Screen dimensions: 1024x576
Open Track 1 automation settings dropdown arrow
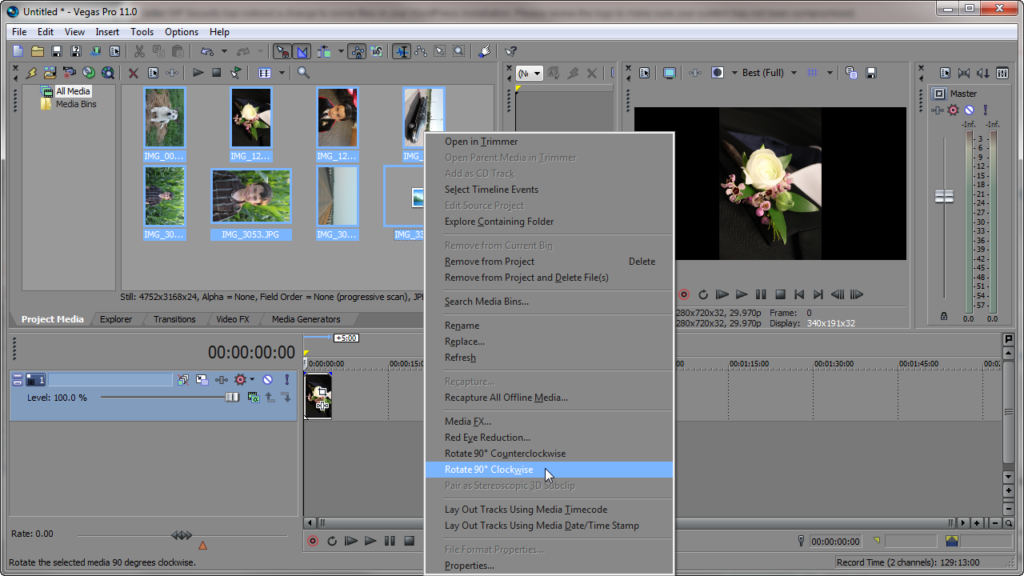252,379
